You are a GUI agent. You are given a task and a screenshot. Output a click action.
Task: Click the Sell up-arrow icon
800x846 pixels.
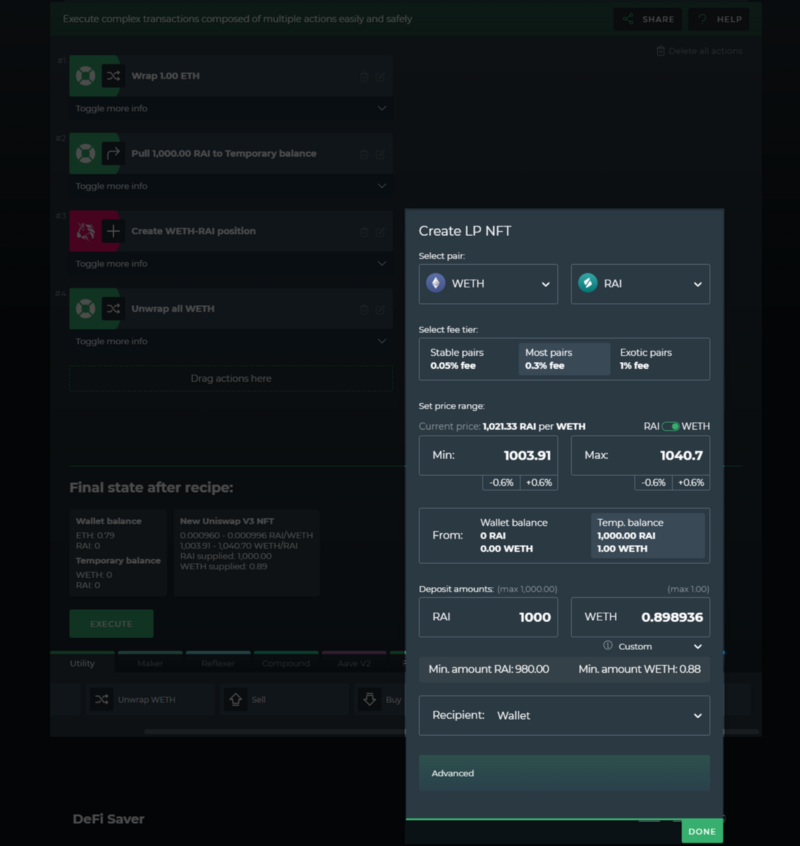235,699
